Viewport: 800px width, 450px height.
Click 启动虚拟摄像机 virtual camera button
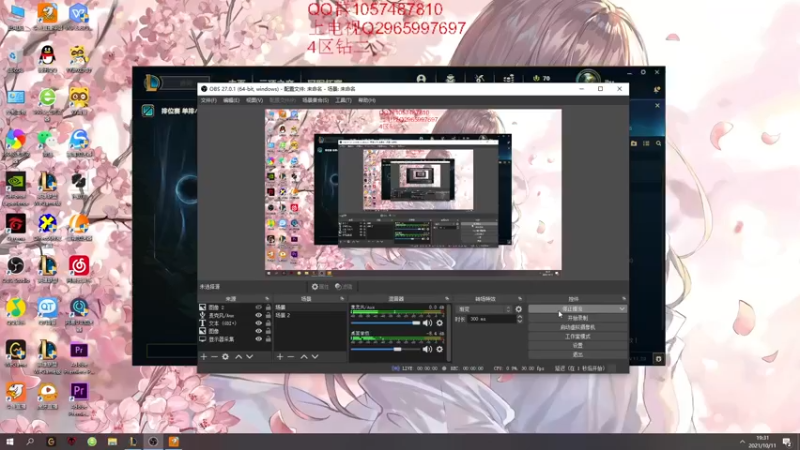point(578,327)
